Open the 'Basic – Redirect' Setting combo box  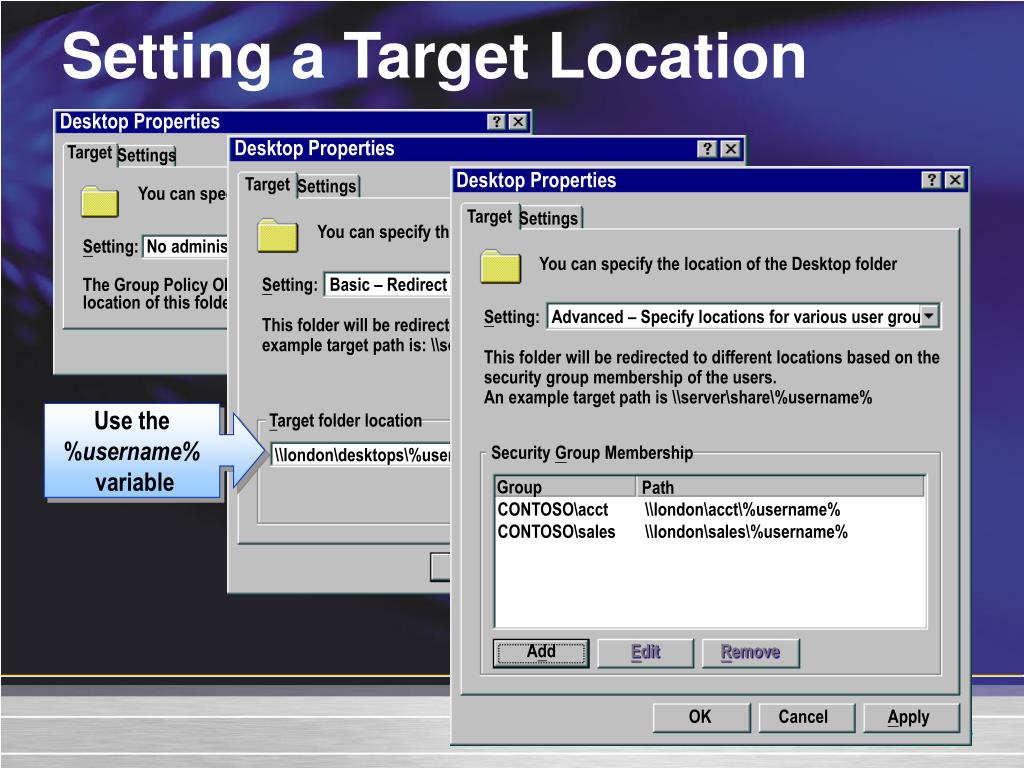[x=387, y=285]
